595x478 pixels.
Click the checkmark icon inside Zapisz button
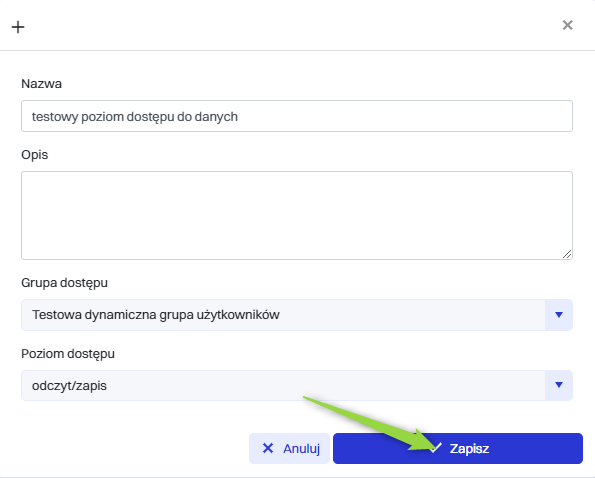pos(435,448)
